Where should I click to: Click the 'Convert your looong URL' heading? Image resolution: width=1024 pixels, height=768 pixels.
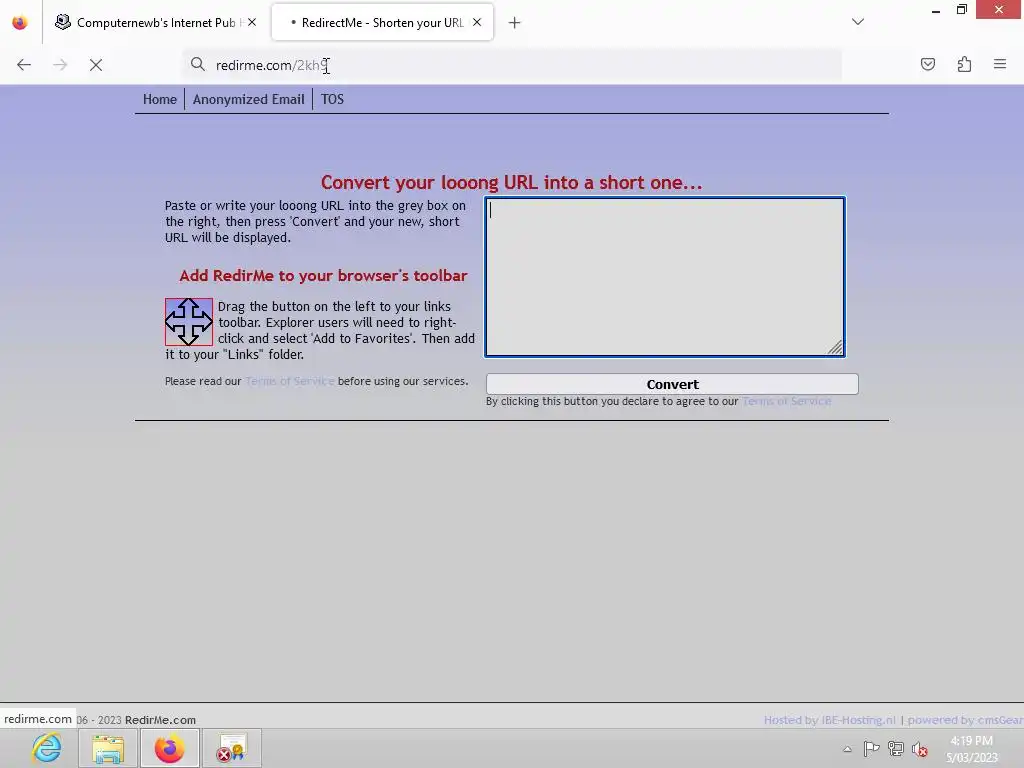[x=511, y=182]
